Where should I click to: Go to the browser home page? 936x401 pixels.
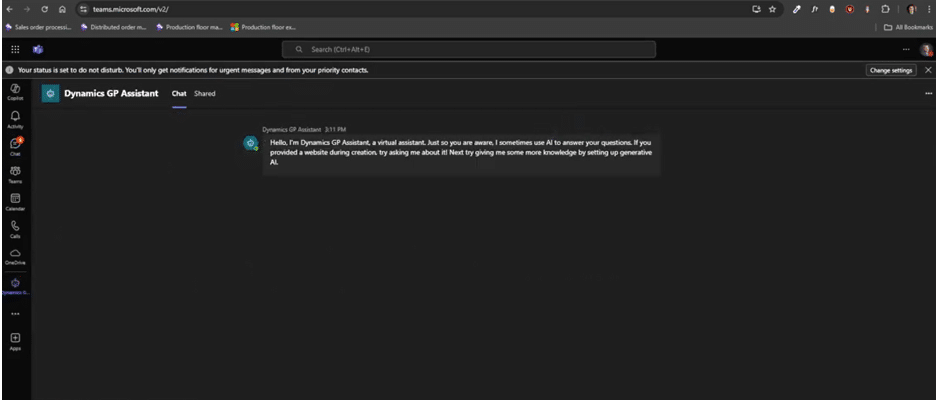pyautogui.click(x=62, y=9)
